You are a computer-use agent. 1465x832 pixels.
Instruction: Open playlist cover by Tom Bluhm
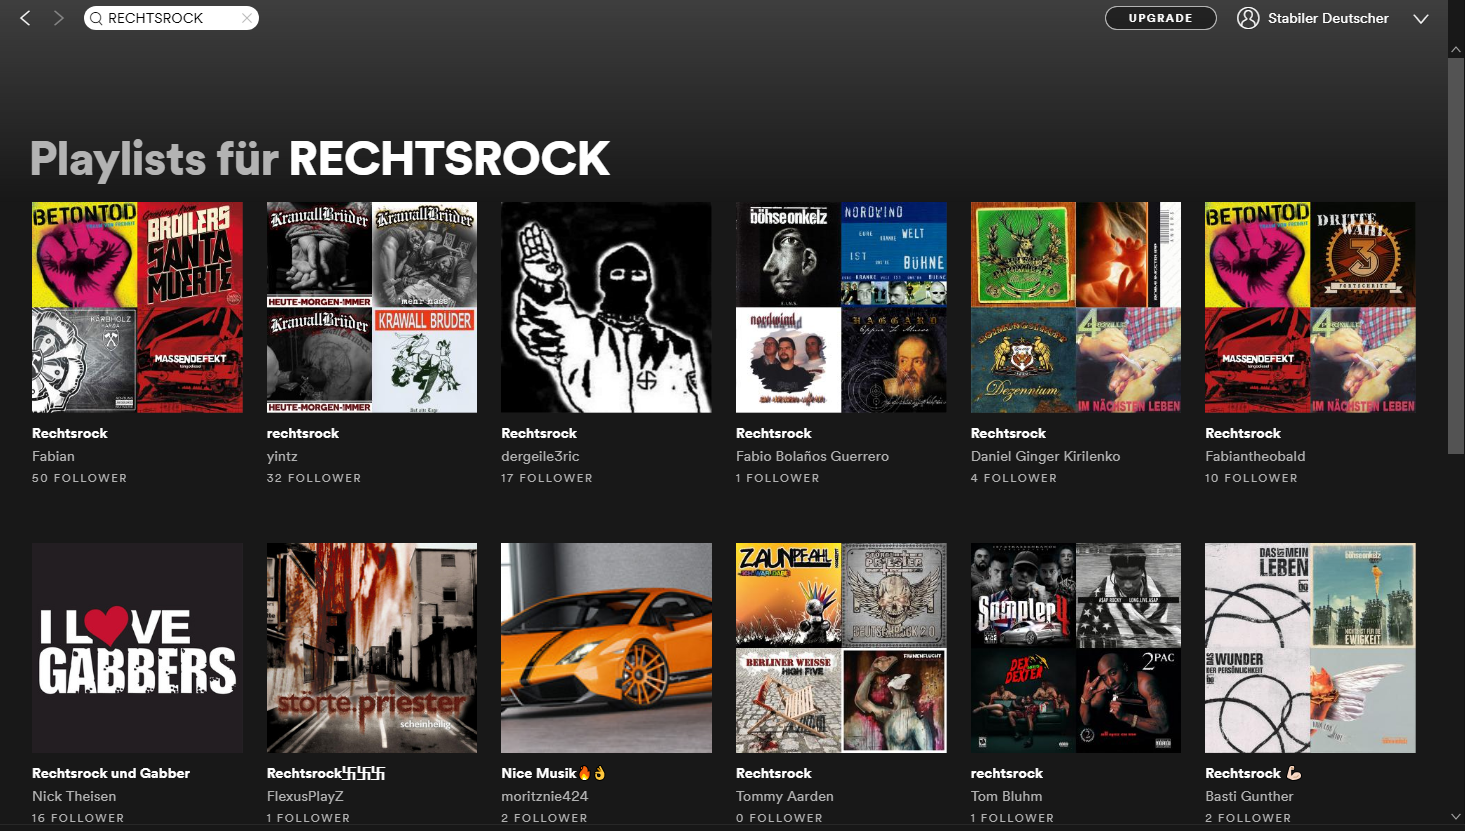[x=1076, y=648]
